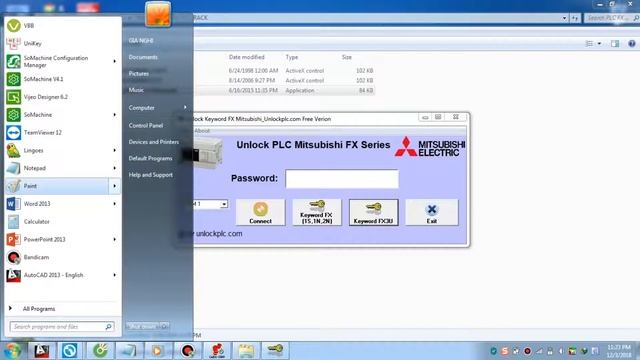Sort by Size column header
This screenshot has width=640, height=360.
point(347,57)
